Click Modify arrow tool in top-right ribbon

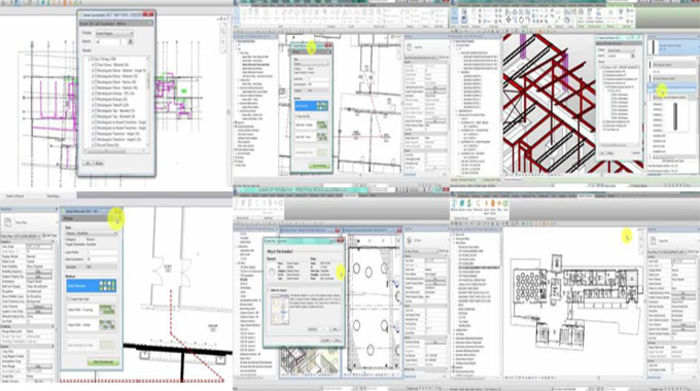click(x=455, y=15)
